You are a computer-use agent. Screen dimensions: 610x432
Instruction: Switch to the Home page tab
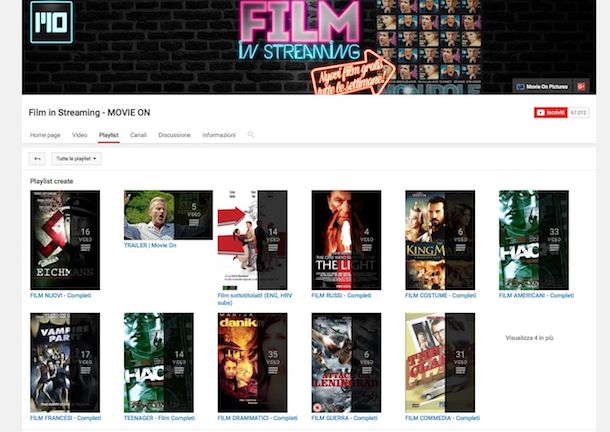pyautogui.click(x=45, y=135)
